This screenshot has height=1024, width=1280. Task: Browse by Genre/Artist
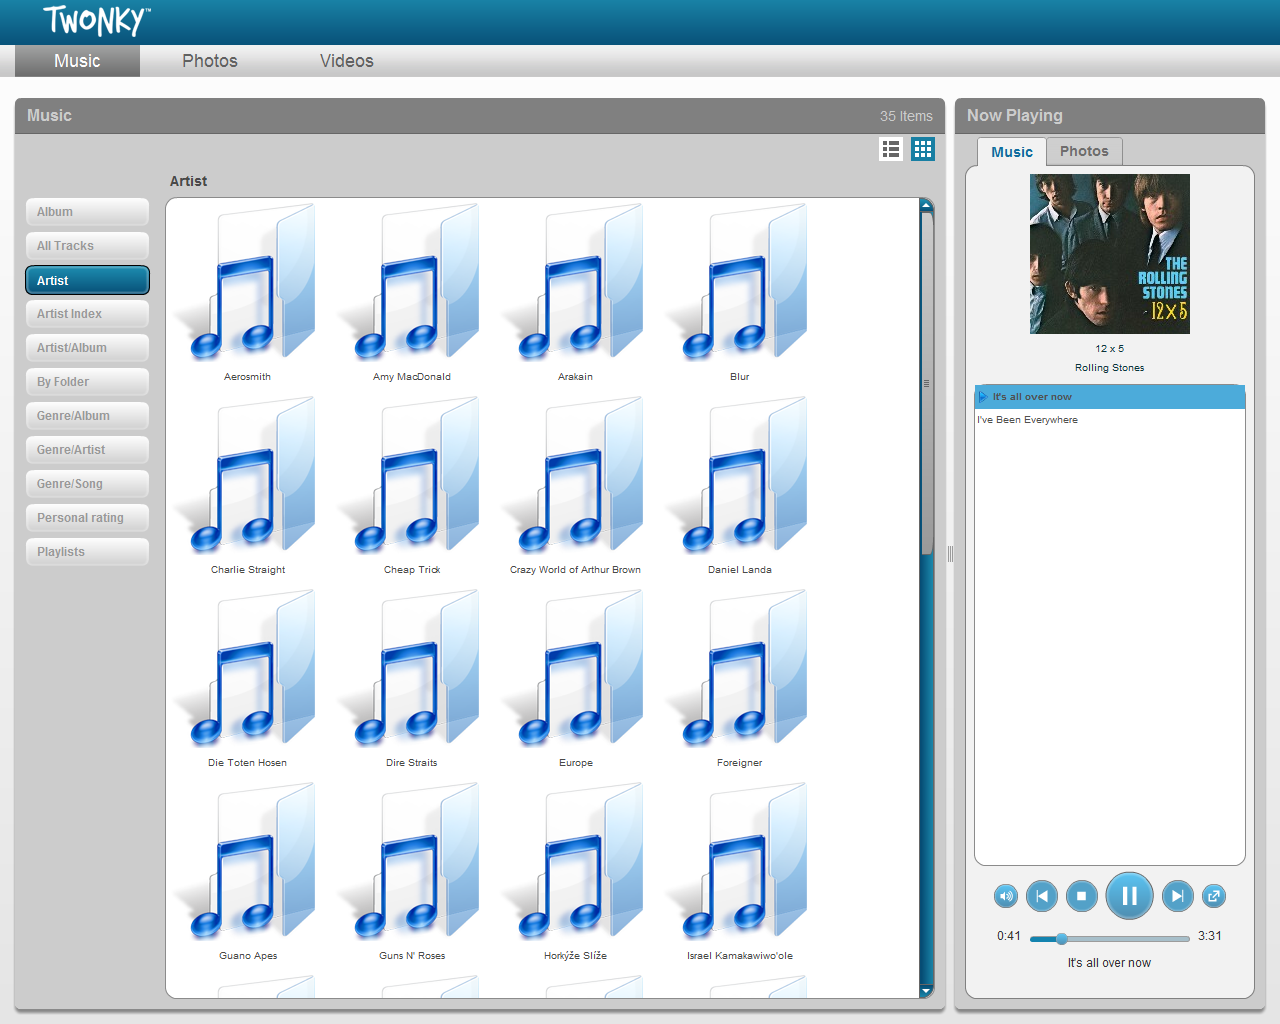tap(87, 450)
